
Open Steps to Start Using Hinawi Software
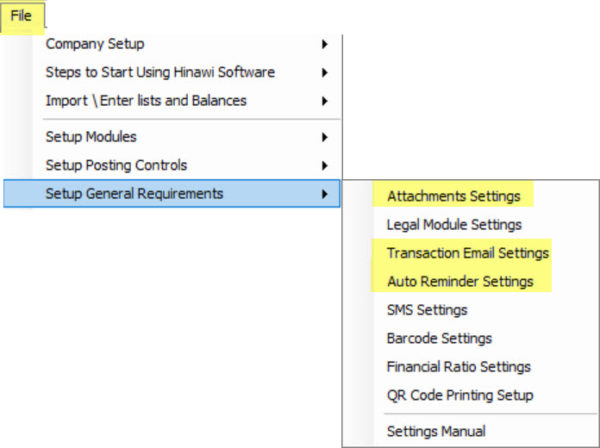point(172,72)
